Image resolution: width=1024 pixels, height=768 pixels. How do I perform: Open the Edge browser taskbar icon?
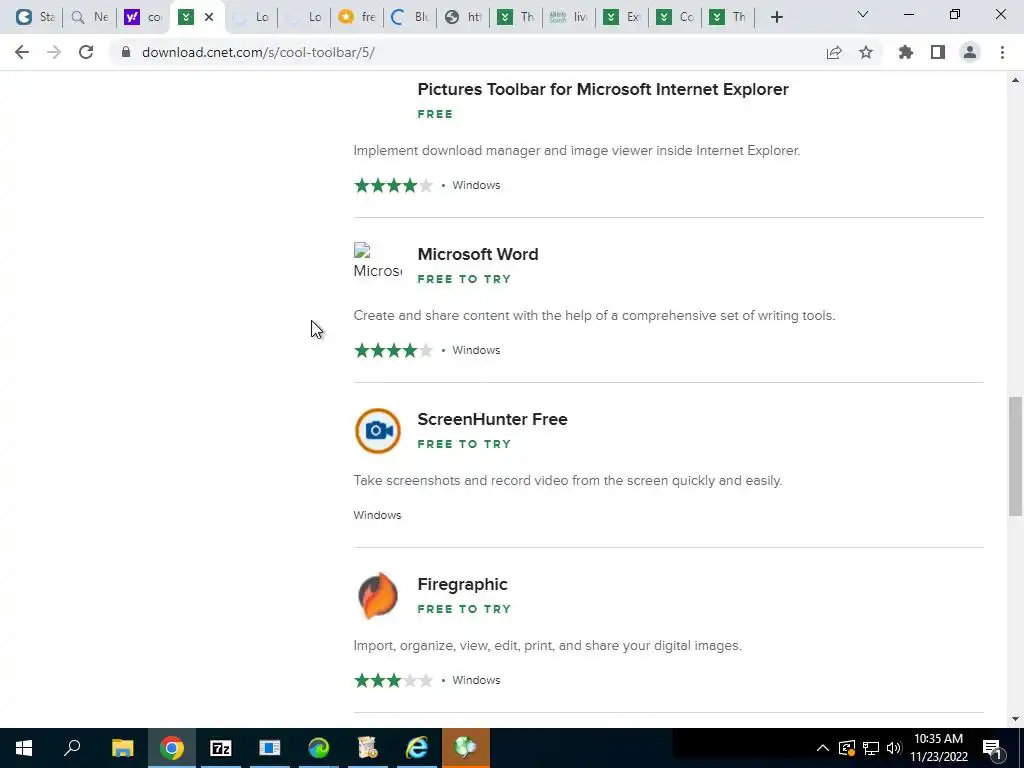[319, 748]
